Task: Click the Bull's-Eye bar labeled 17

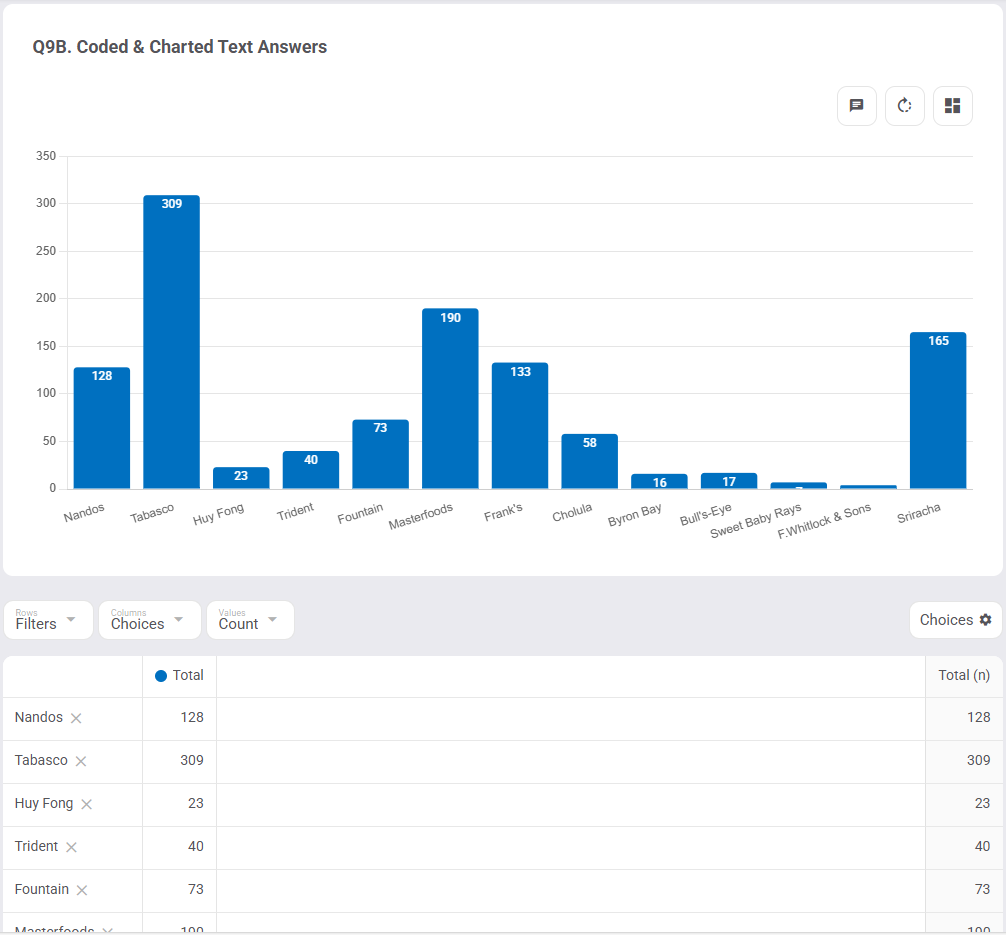Action: click(729, 481)
